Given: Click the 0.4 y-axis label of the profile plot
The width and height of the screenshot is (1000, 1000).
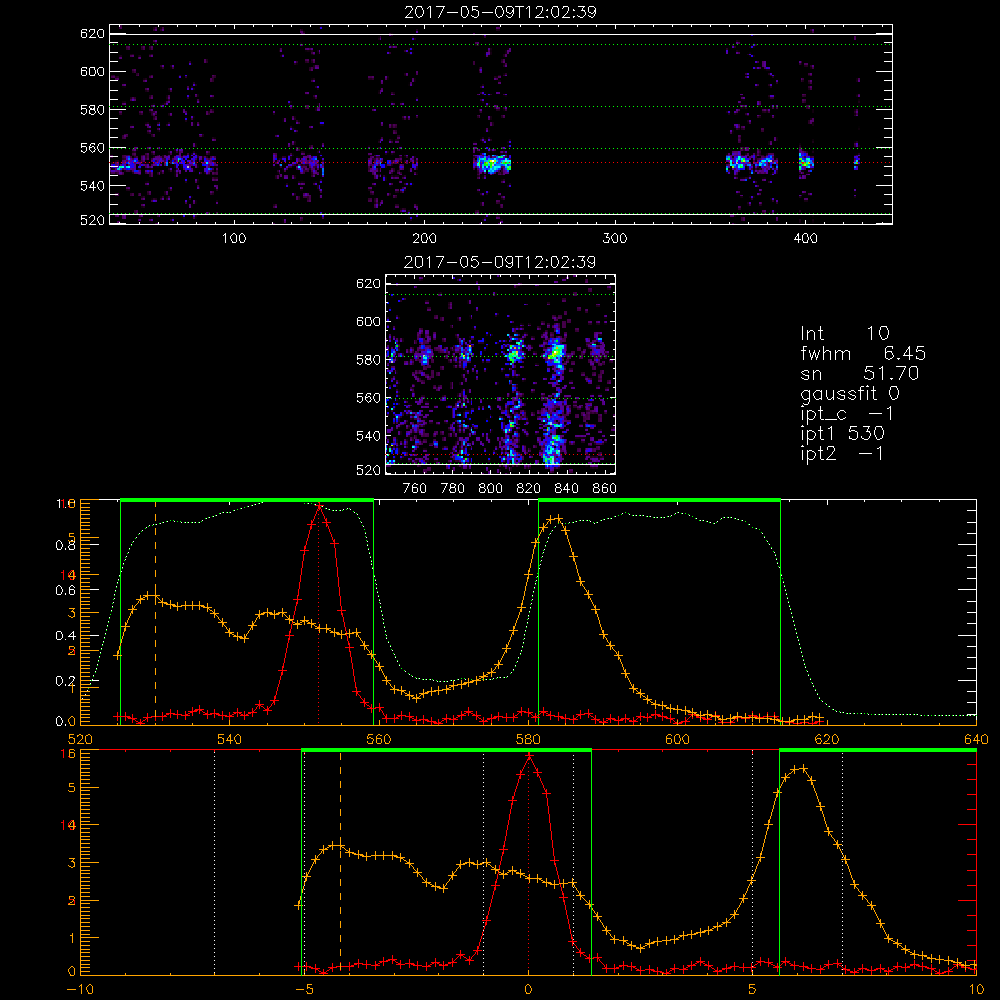Looking at the screenshot, I should 65,636.
